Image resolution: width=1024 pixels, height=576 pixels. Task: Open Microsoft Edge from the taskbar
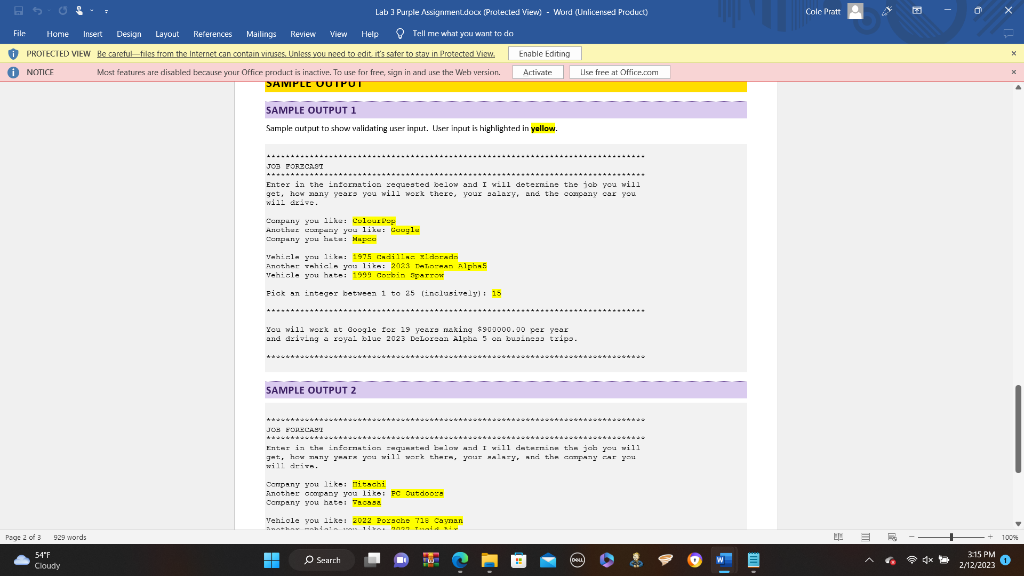point(460,560)
